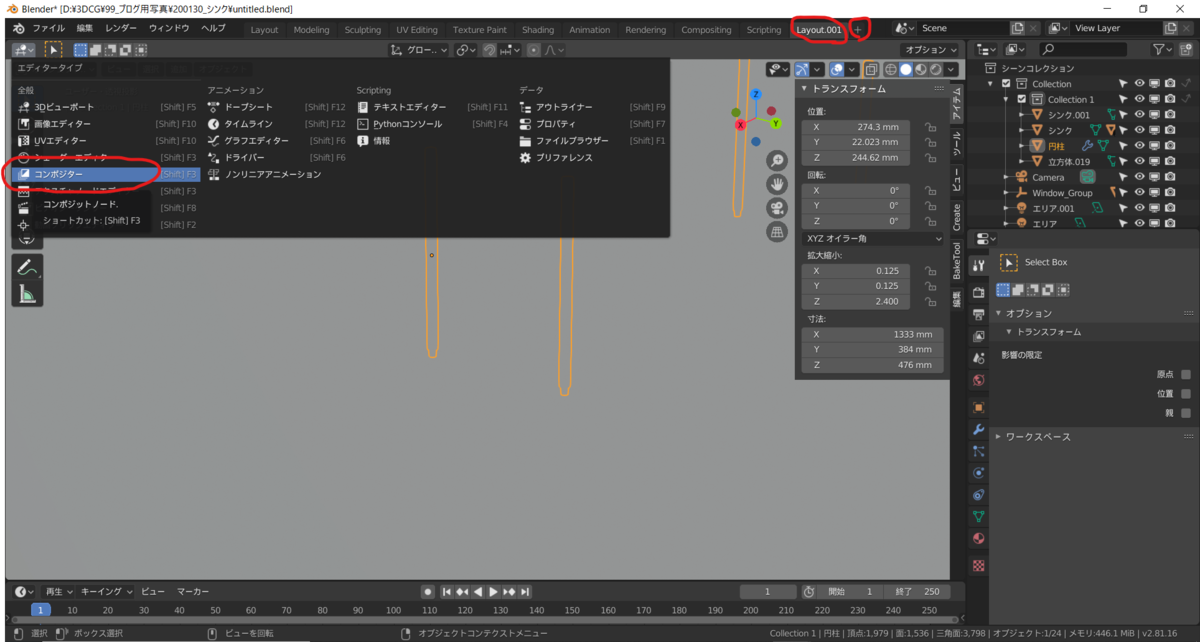Open the オプション dropdown in header

tap(929, 50)
